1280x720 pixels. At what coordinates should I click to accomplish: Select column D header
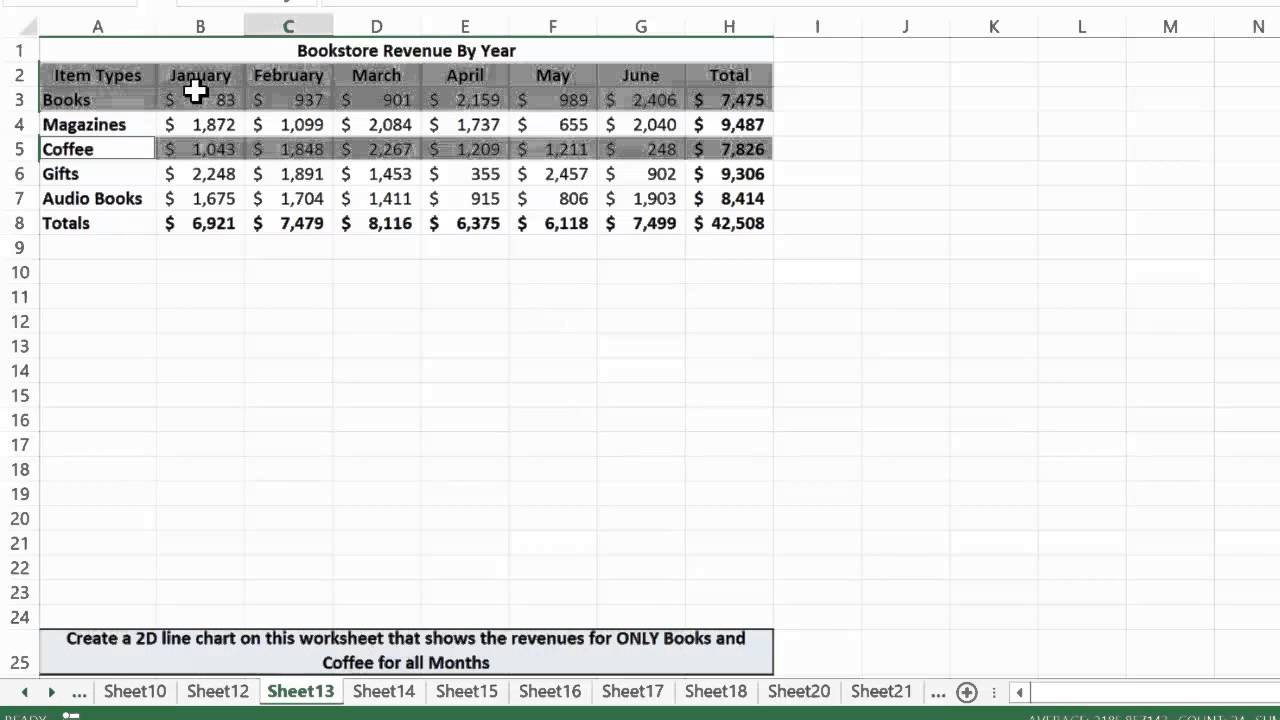(x=376, y=27)
